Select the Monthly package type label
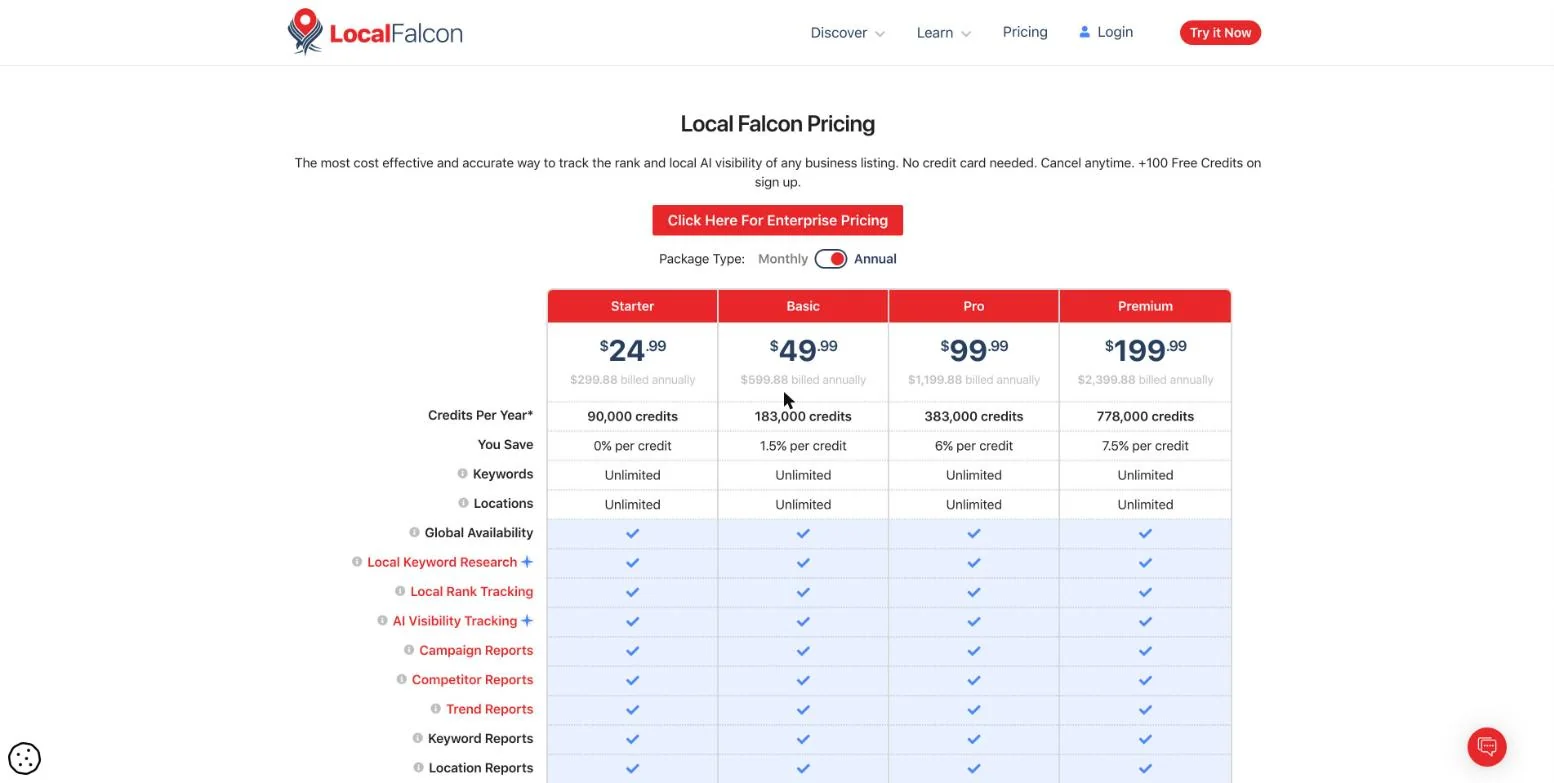Screen dimensions: 1554x783 pos(783,259)
